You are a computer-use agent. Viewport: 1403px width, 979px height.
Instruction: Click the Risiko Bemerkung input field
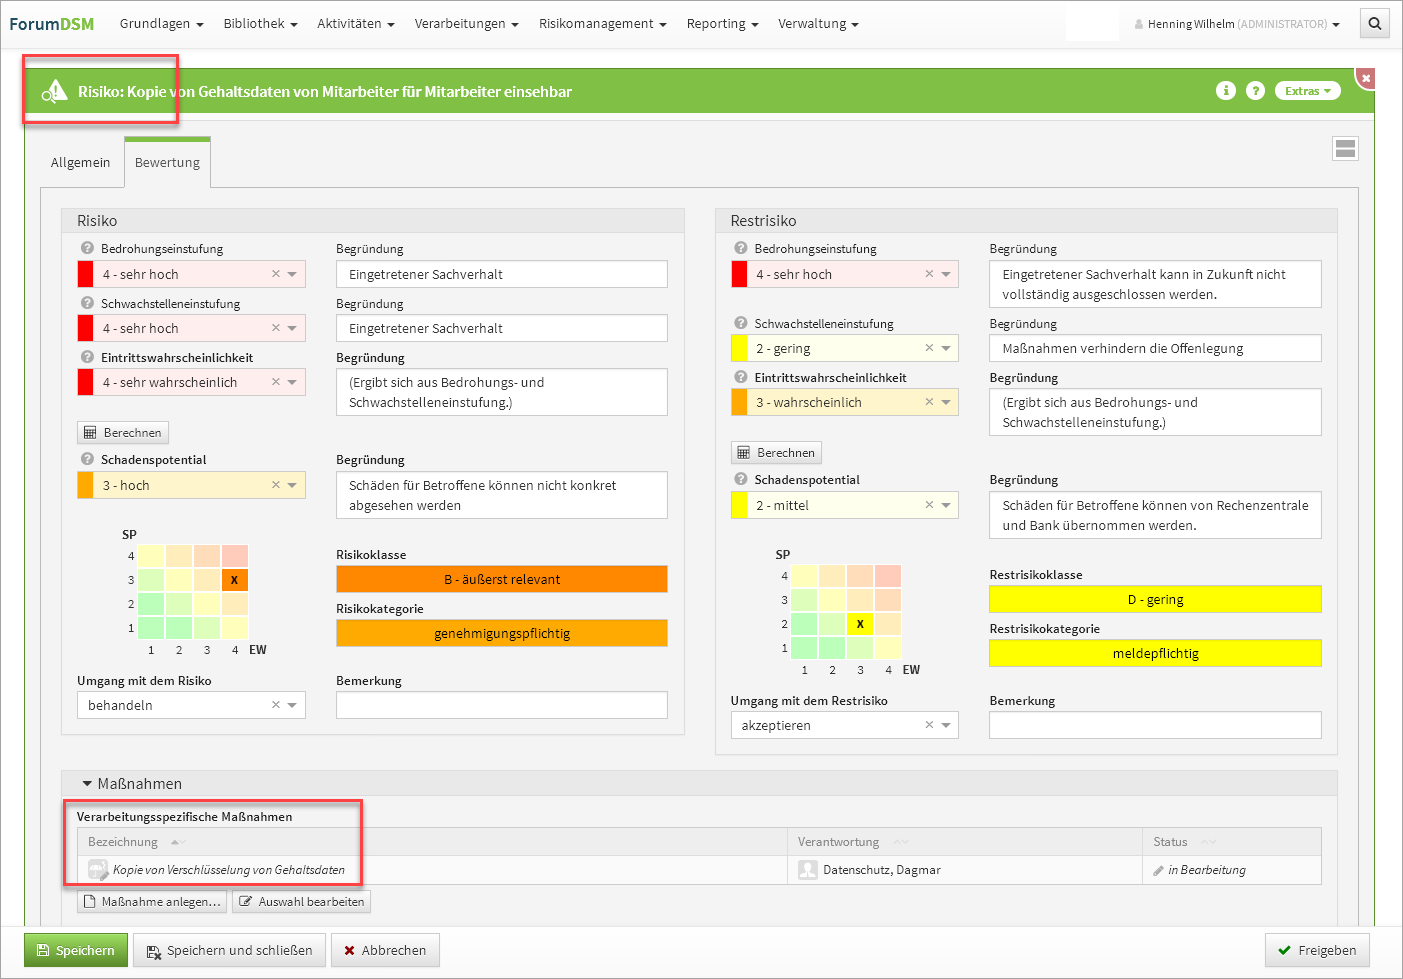click(501, 705)
